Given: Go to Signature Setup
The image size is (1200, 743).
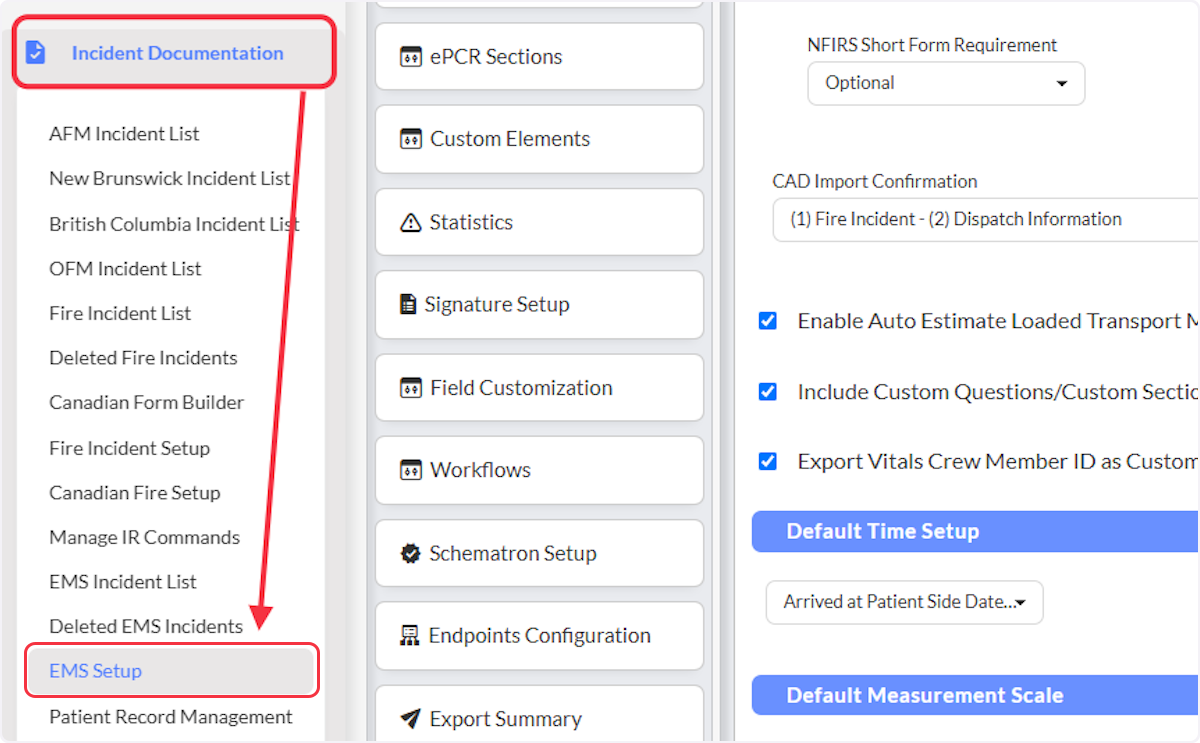Looking at the screenshot, I should [x=539, y=304].
